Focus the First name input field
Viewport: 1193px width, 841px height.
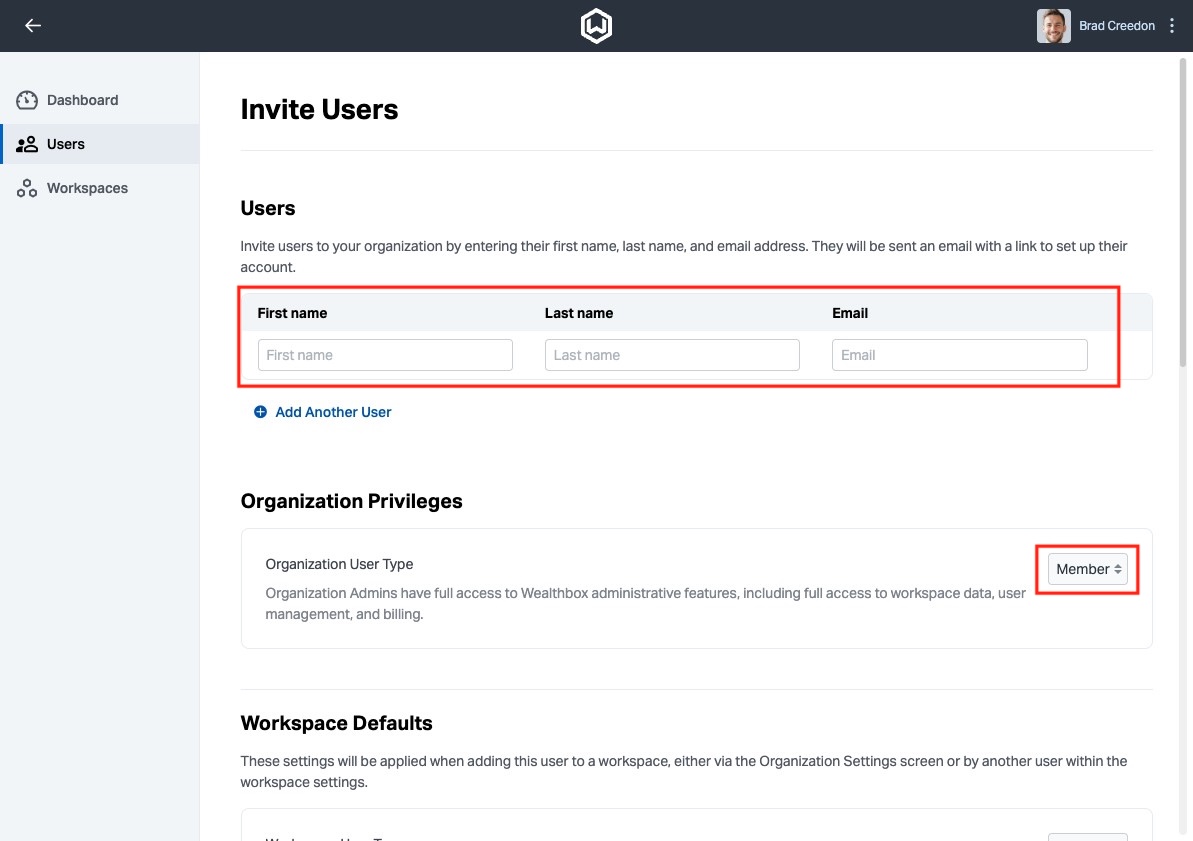385,355
